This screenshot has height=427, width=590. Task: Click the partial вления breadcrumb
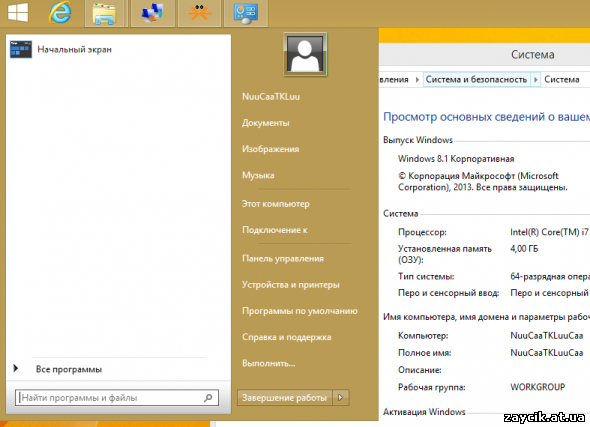(x=394, y=79)
